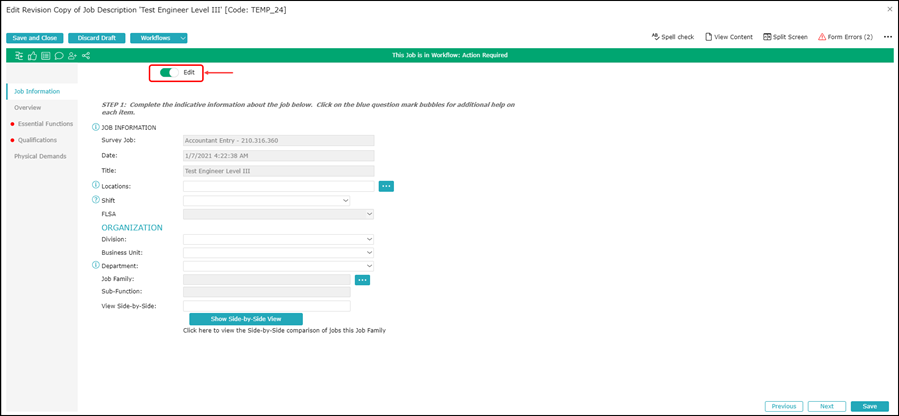Open the Business Unit dropdown
This screenshot has height=416, width=899.
pos(278,253)
